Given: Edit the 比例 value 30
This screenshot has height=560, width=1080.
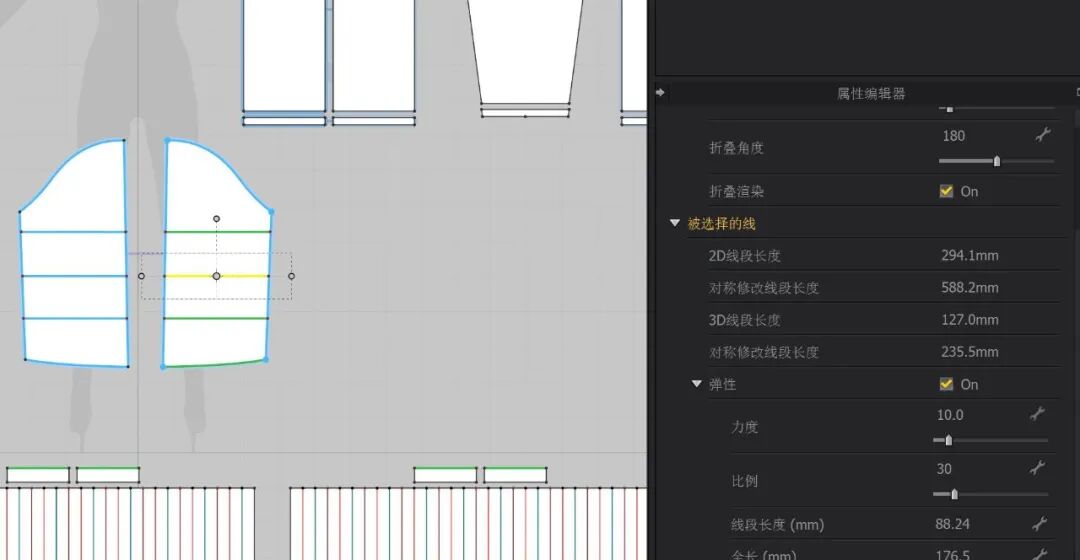Looking at the screenshot, I should [944, 469].
